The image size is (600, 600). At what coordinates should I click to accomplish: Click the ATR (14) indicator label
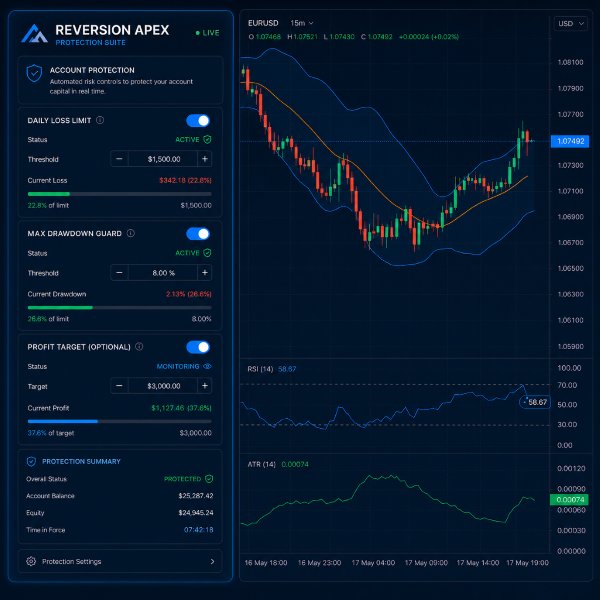(x=262, y=464)
